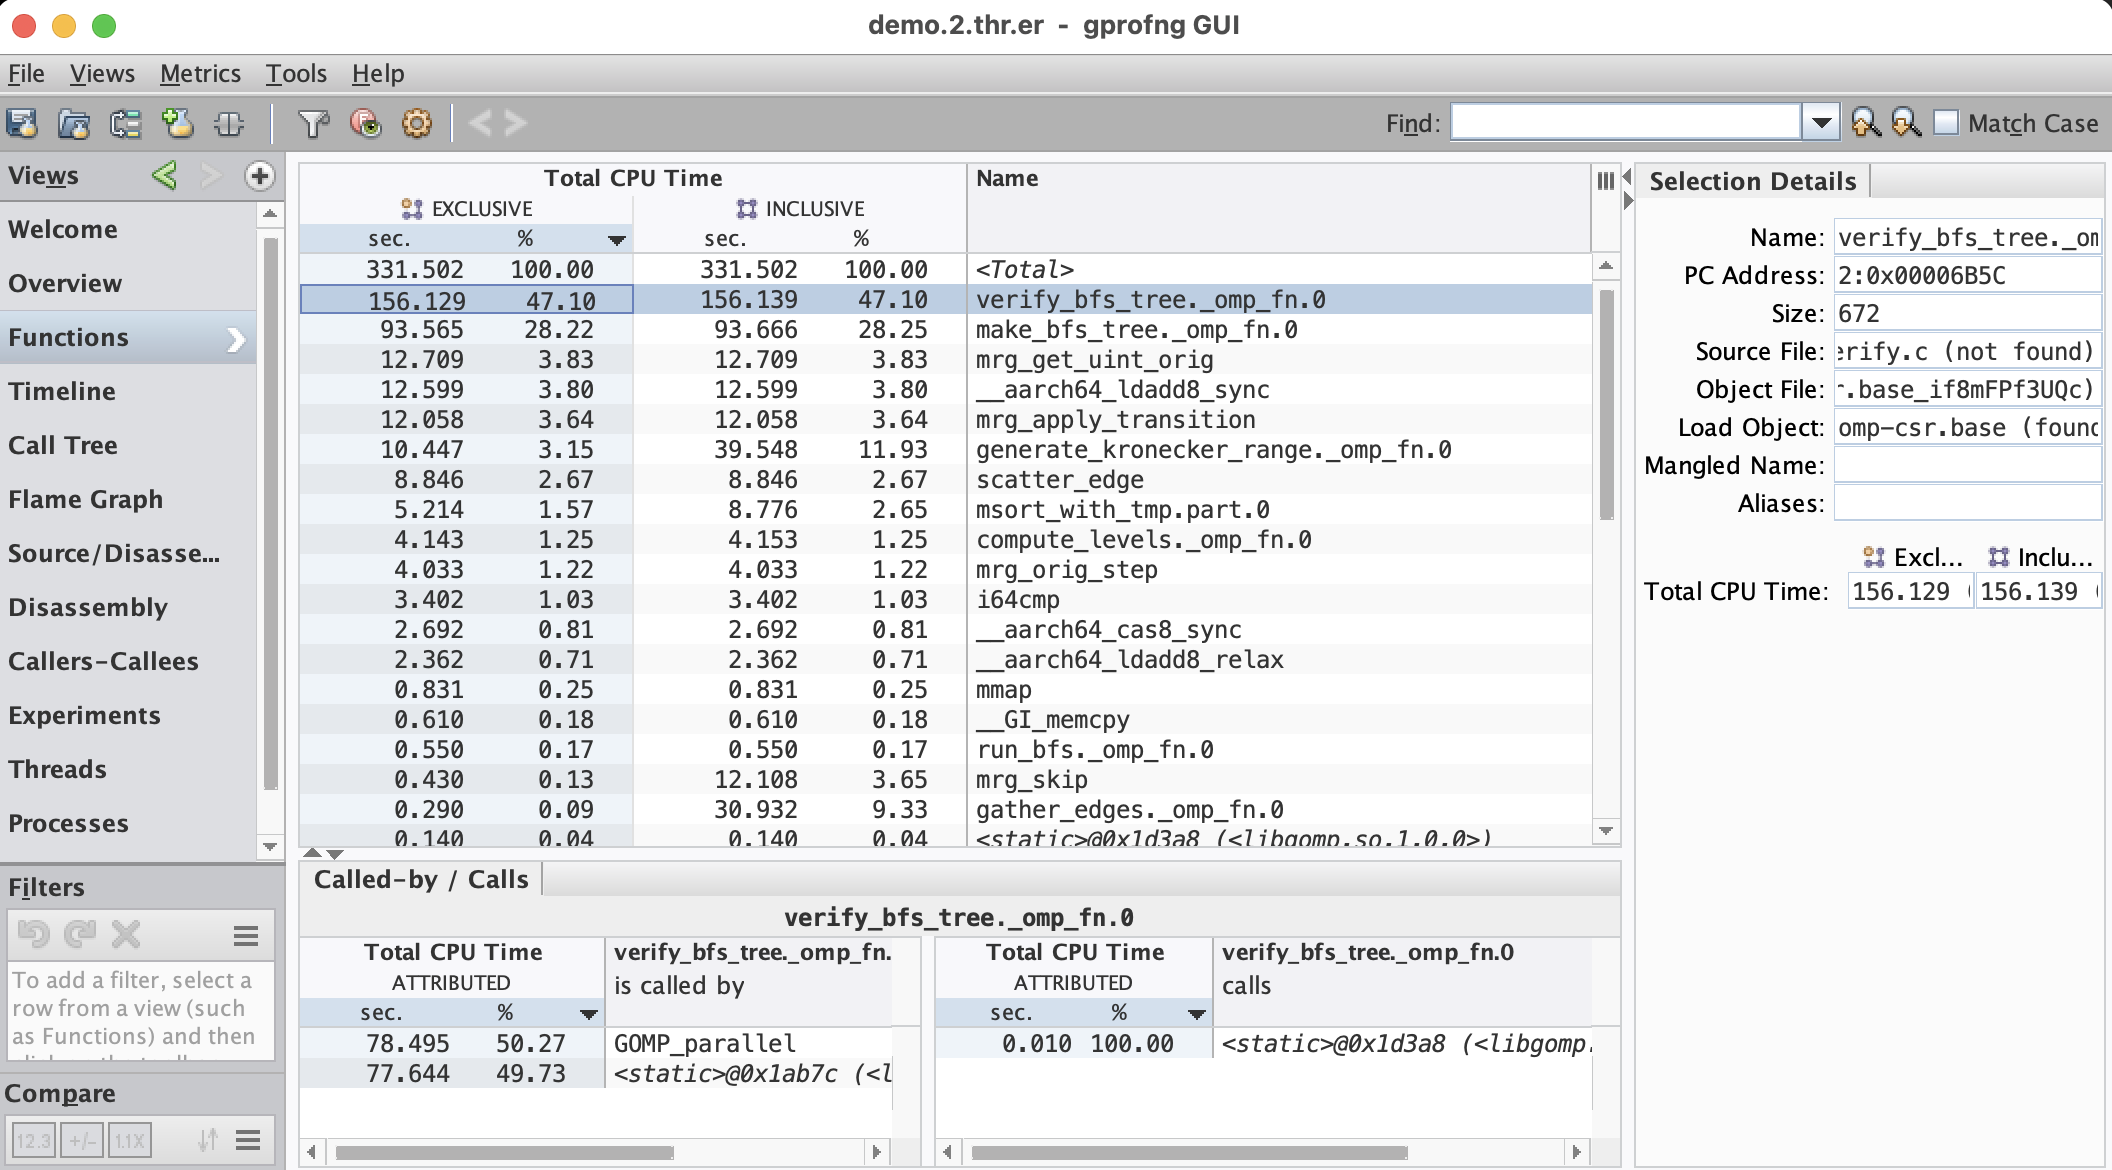This screenshot has height=1170, width=2112.
Task: Click the save profile experiment toolbar icon
Action: (22, 123)
